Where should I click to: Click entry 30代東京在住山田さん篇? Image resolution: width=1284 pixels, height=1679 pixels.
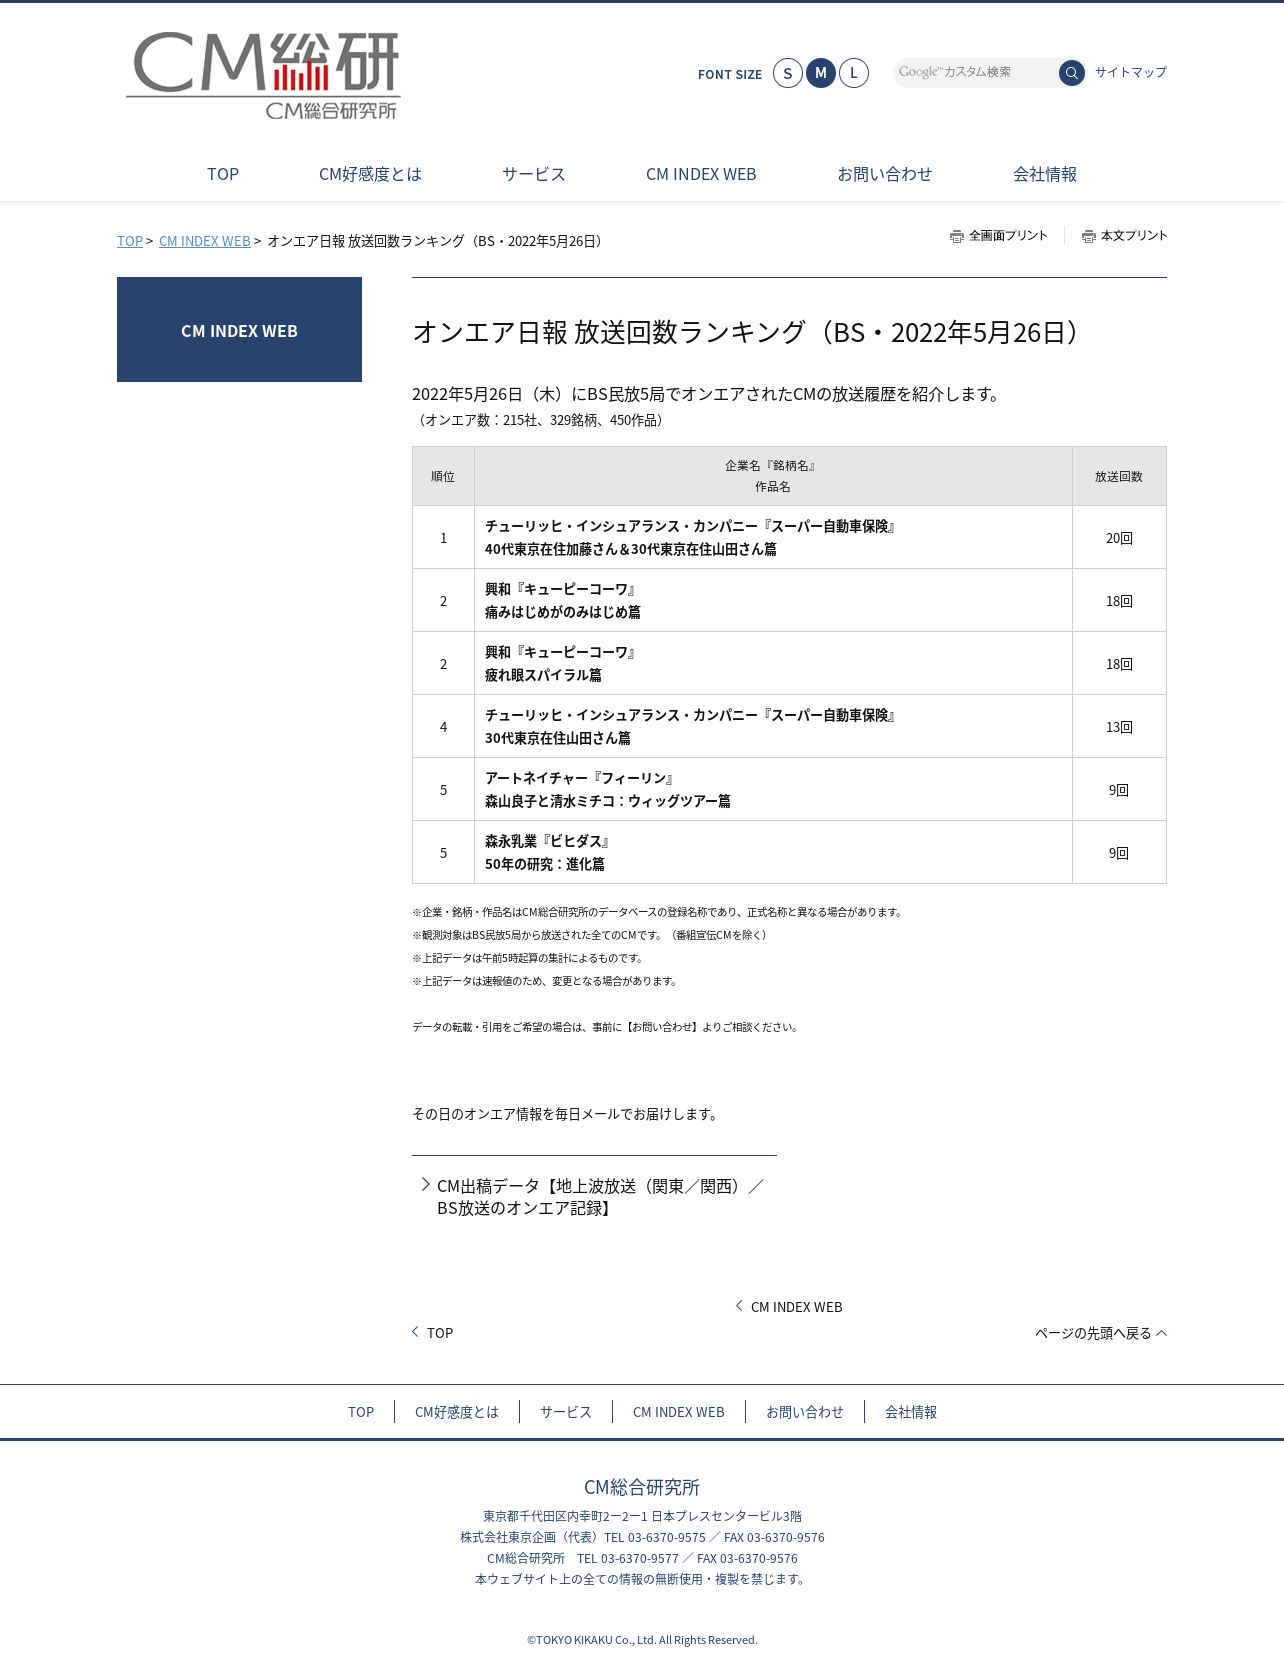point(558,738)
